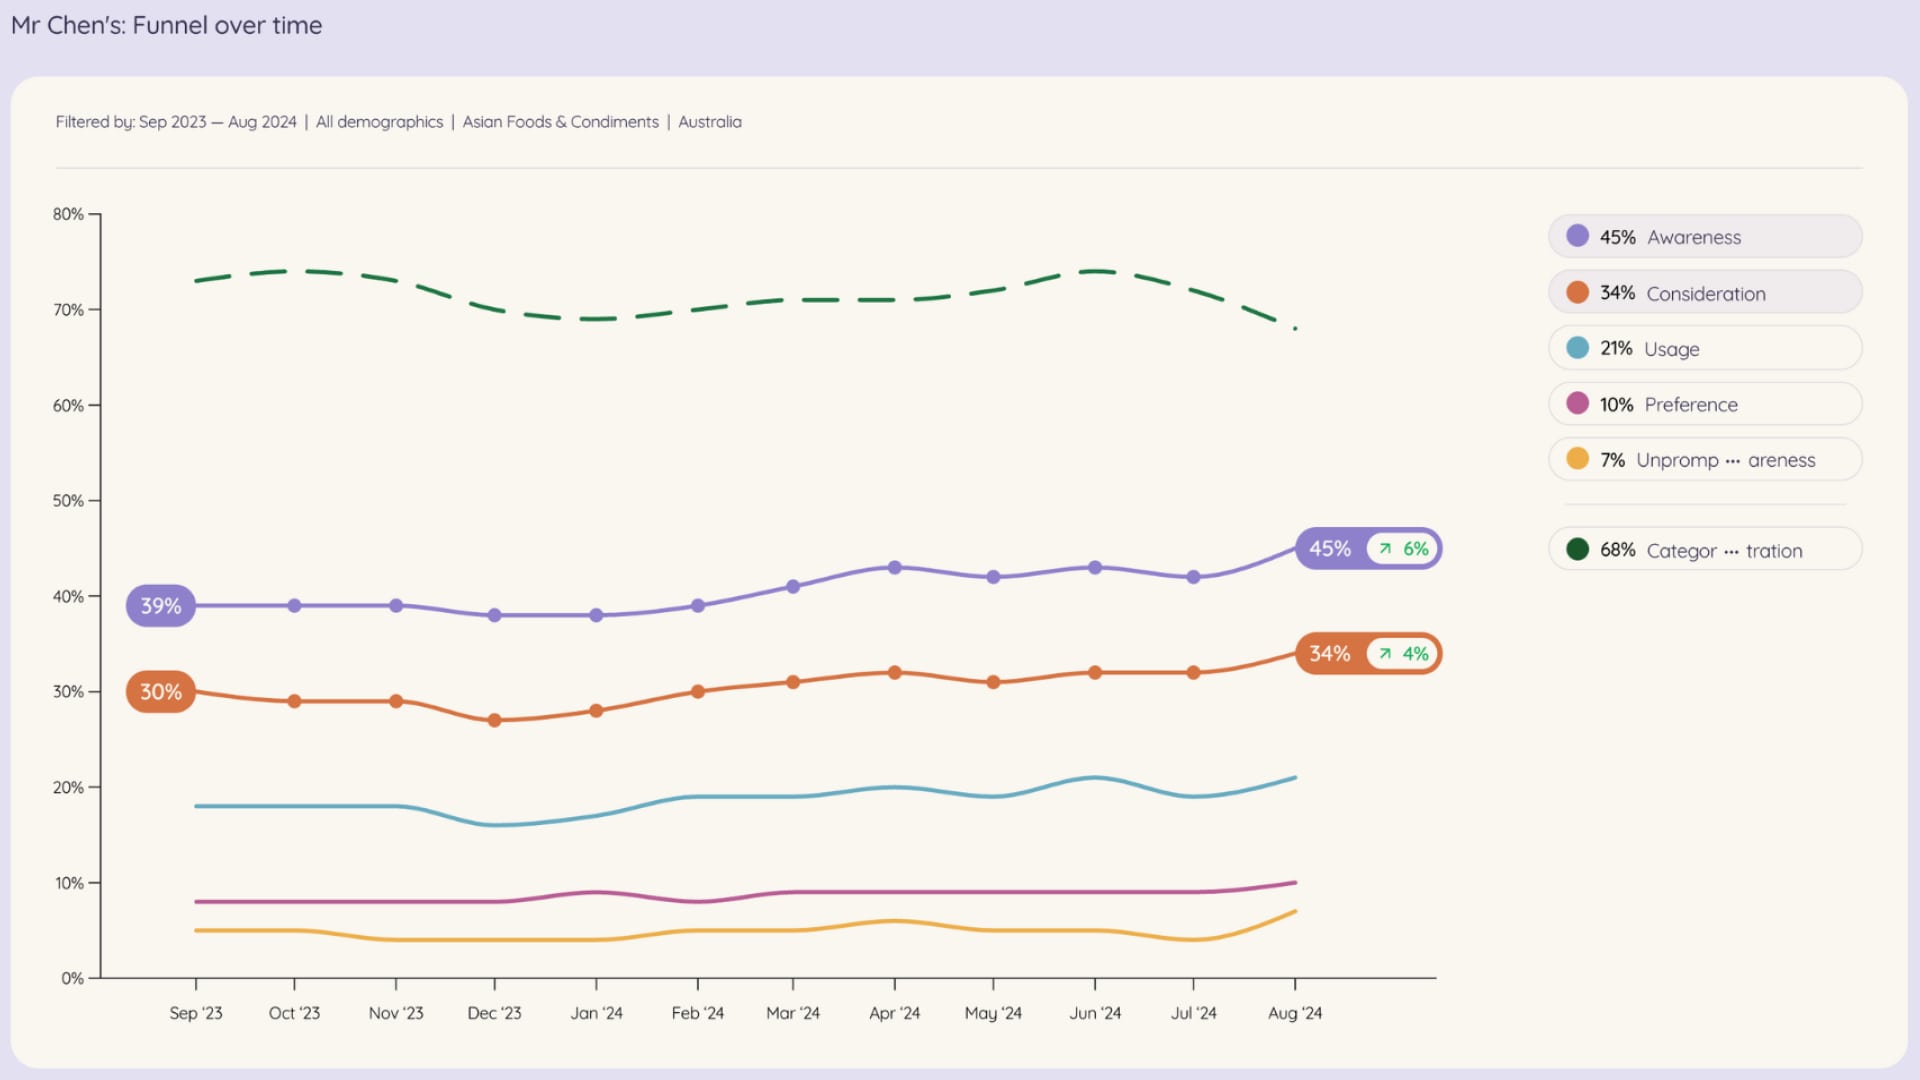Toggle the Category penetration legend pill
Viewport: 1920px width, 1080px height.
[1705, 549]
